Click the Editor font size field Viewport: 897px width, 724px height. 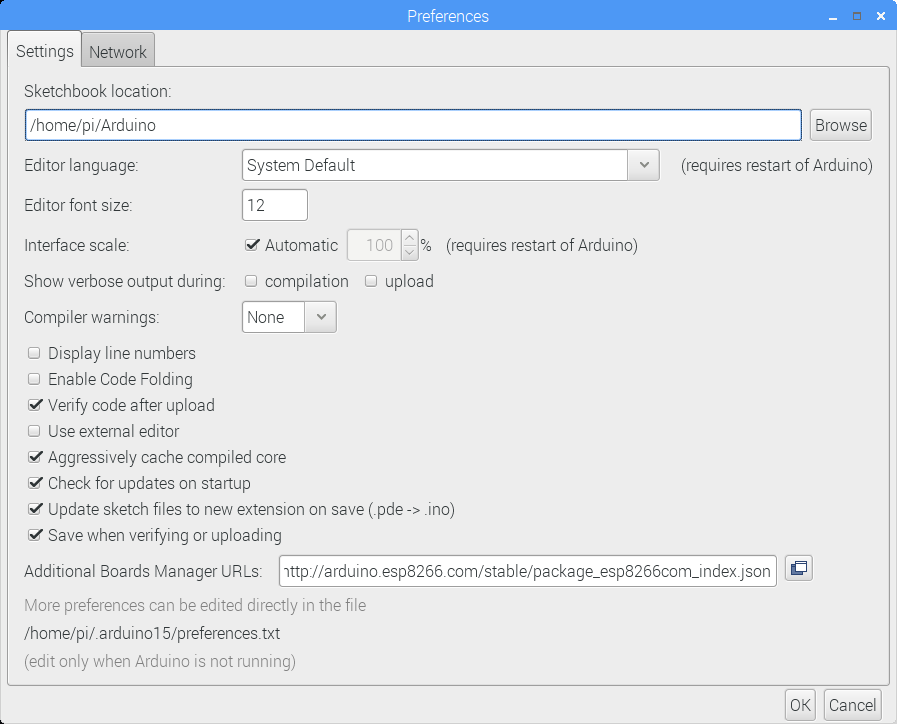tap(275, 205)
